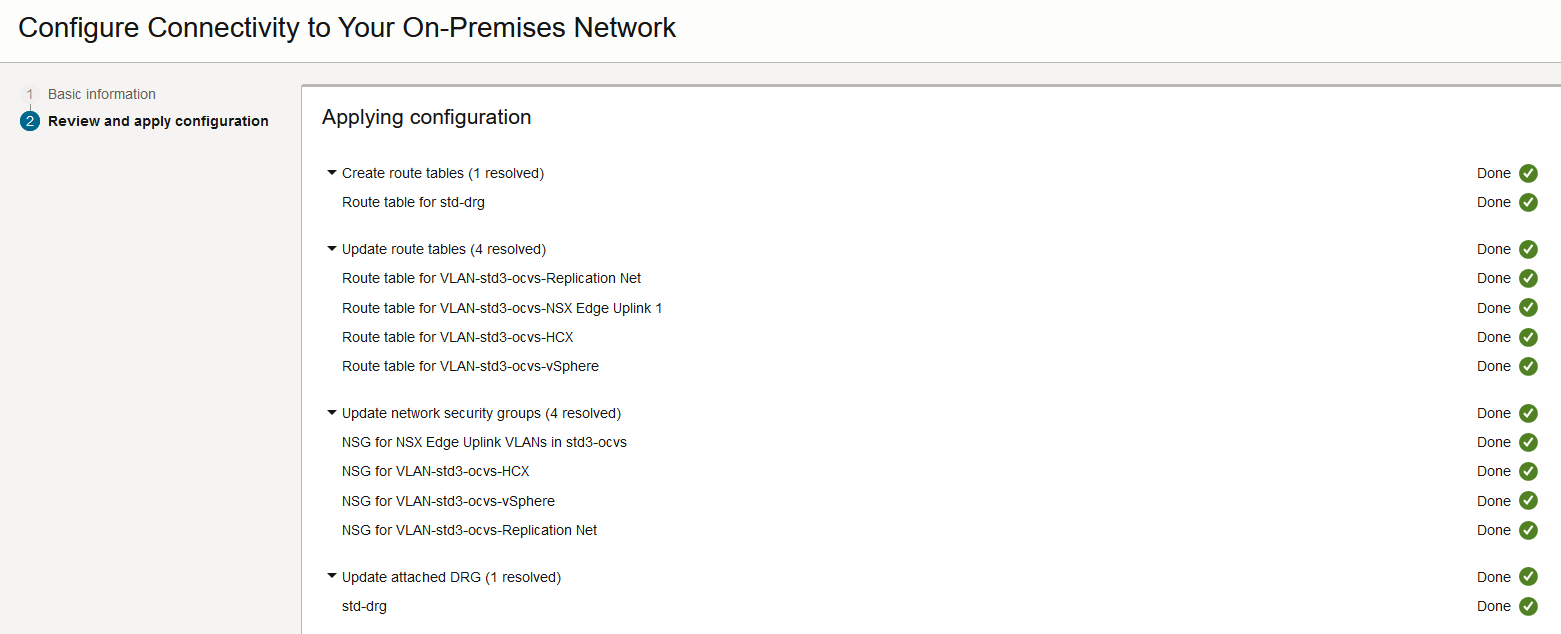Collapse the Update attached DRG section

[331, 576]
